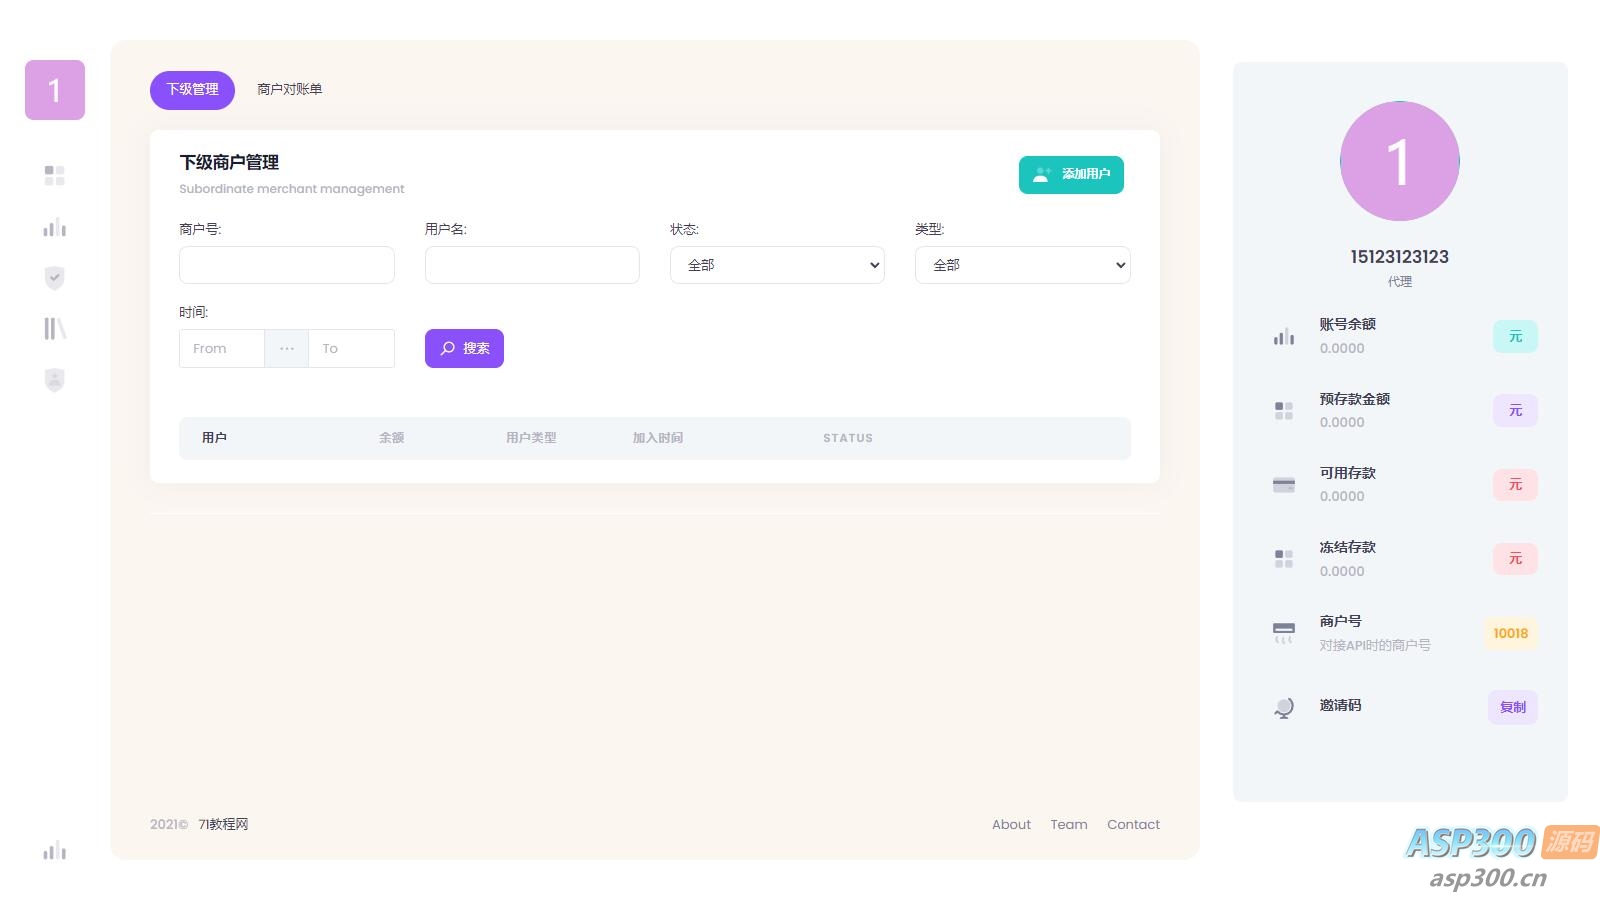Open the Contact footer link
Image resolution: width=1600 pixels, height=900 pixels.
(1133, 825)
